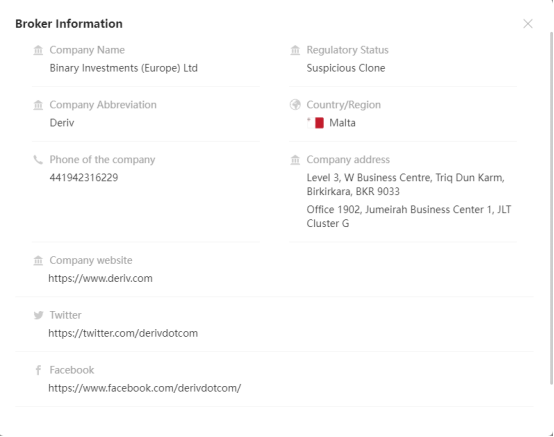This screenshot has width=554, height=437.
Task: Click the Company Abbreviation bank icon
Action: pyautogui.click(x=38, y=105)
